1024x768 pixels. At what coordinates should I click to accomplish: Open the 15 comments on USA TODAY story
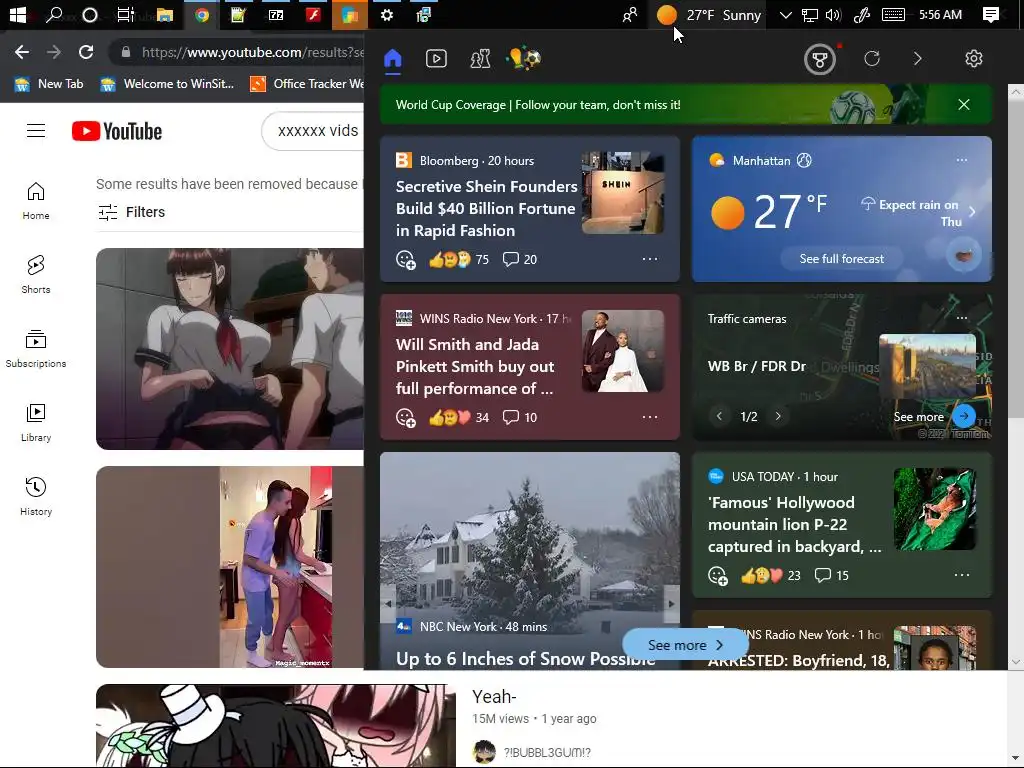click(831, 575)
